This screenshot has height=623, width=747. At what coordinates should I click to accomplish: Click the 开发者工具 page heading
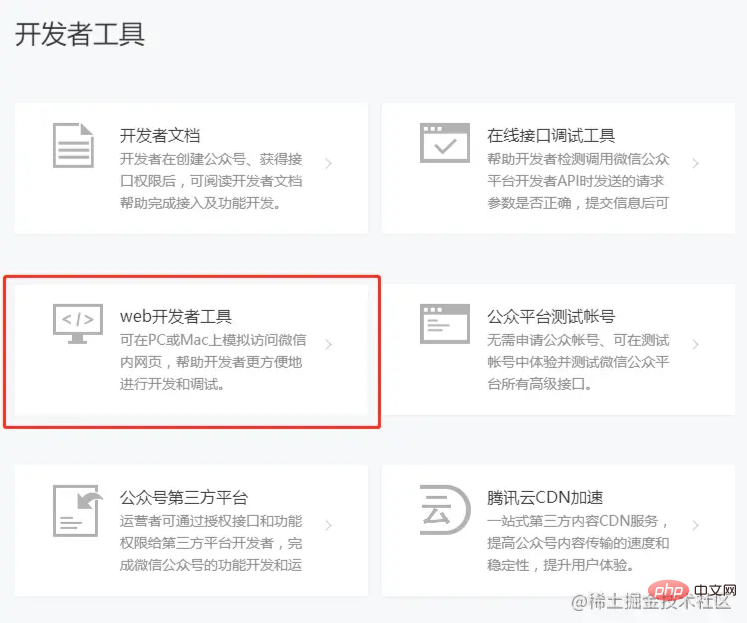tap(80, 34)
